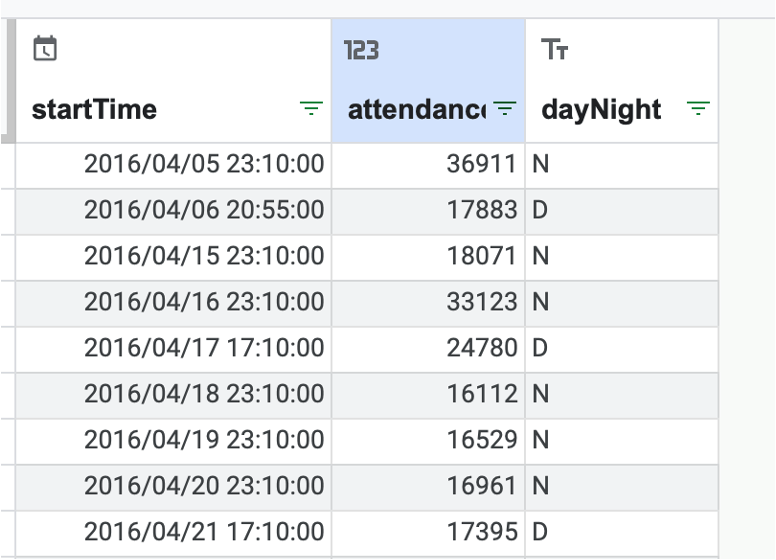The image size is (776, 560).
Task: Click the dayNight cell N beside 16961
Action: pos(622,488)
